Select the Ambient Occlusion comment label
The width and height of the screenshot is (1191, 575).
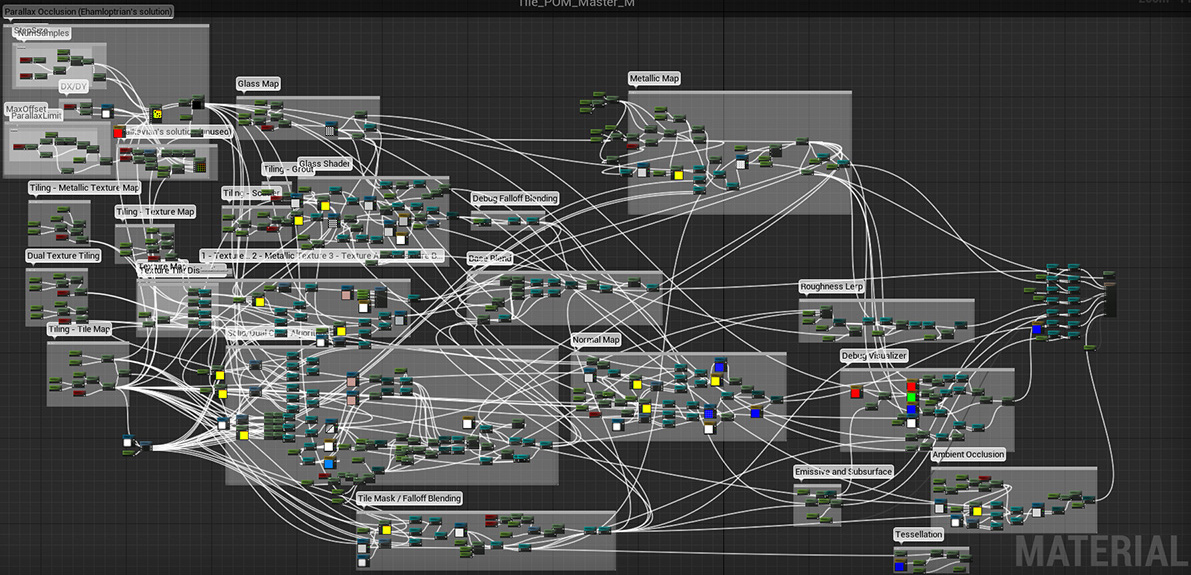click(968, 454)
